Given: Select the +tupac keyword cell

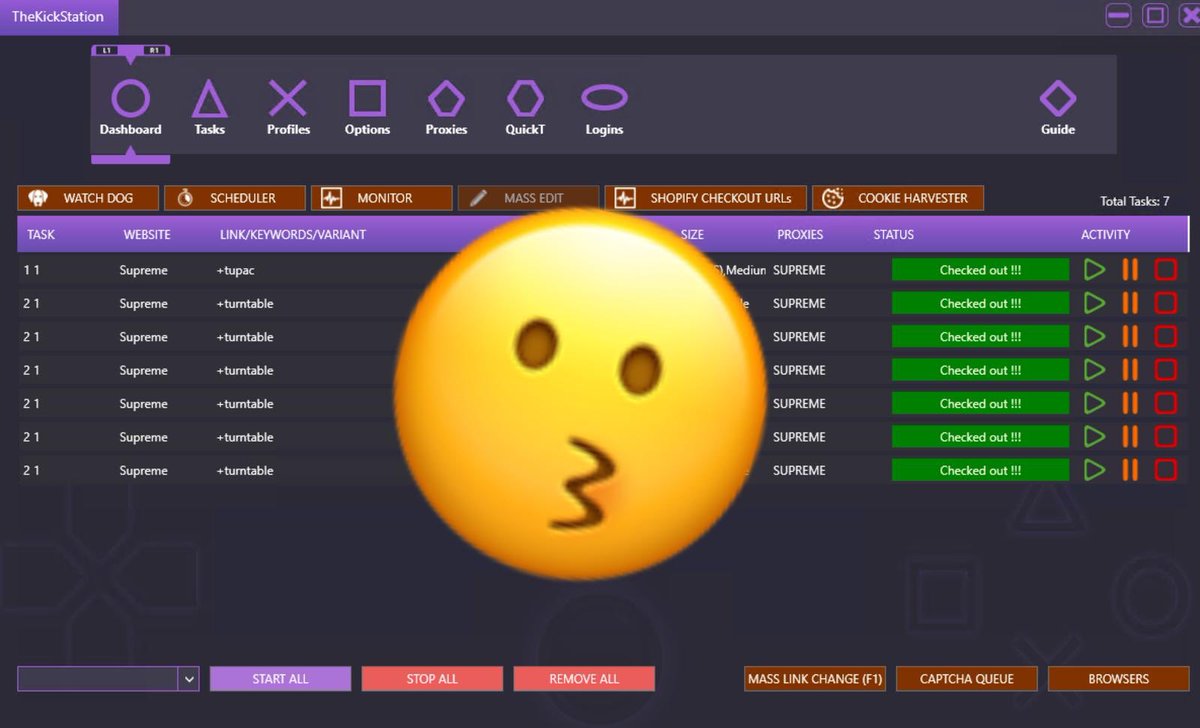Looking at the screenshot, I should click(x=236, y=270).
